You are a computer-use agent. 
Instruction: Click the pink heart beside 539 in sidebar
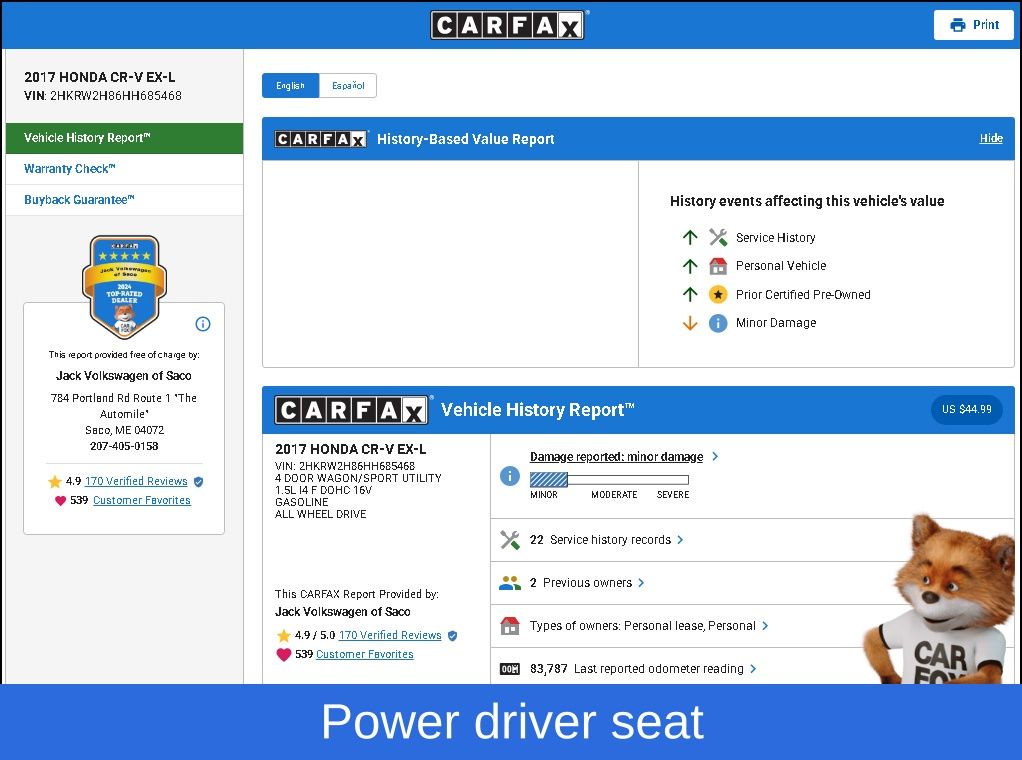tap(60, 501)
